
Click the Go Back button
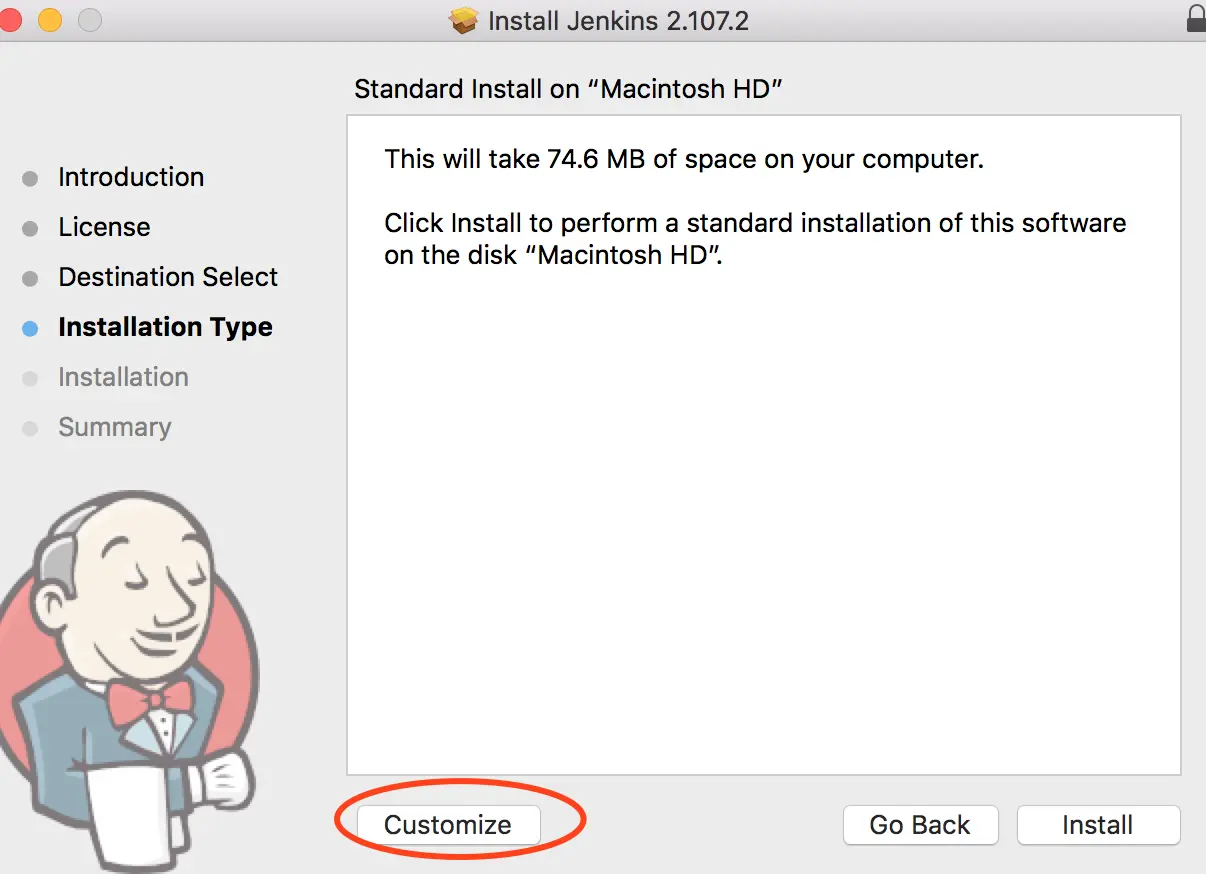(920, 825)
